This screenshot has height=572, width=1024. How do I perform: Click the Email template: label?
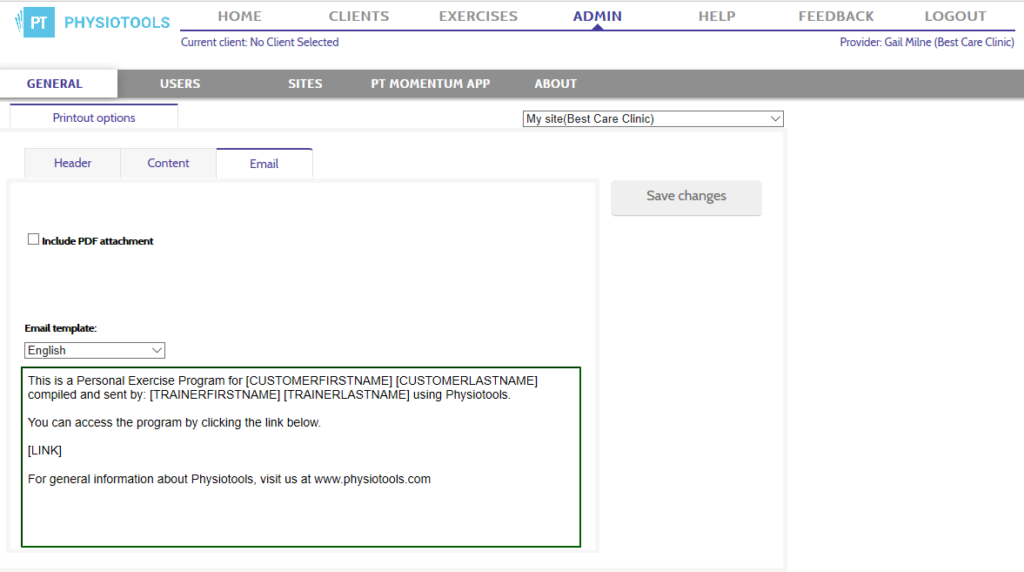[61, 328]
